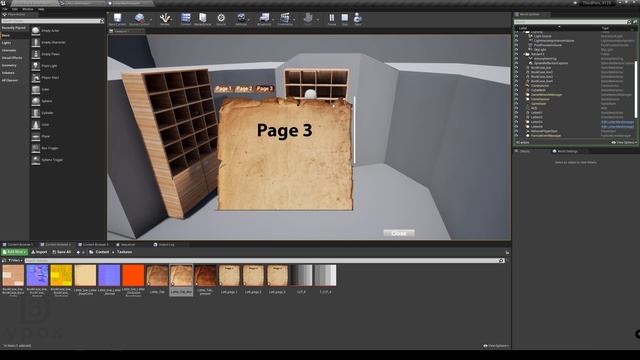Pause the running simulation
This screenshot has width=640, height=360.
coord(332,18)
